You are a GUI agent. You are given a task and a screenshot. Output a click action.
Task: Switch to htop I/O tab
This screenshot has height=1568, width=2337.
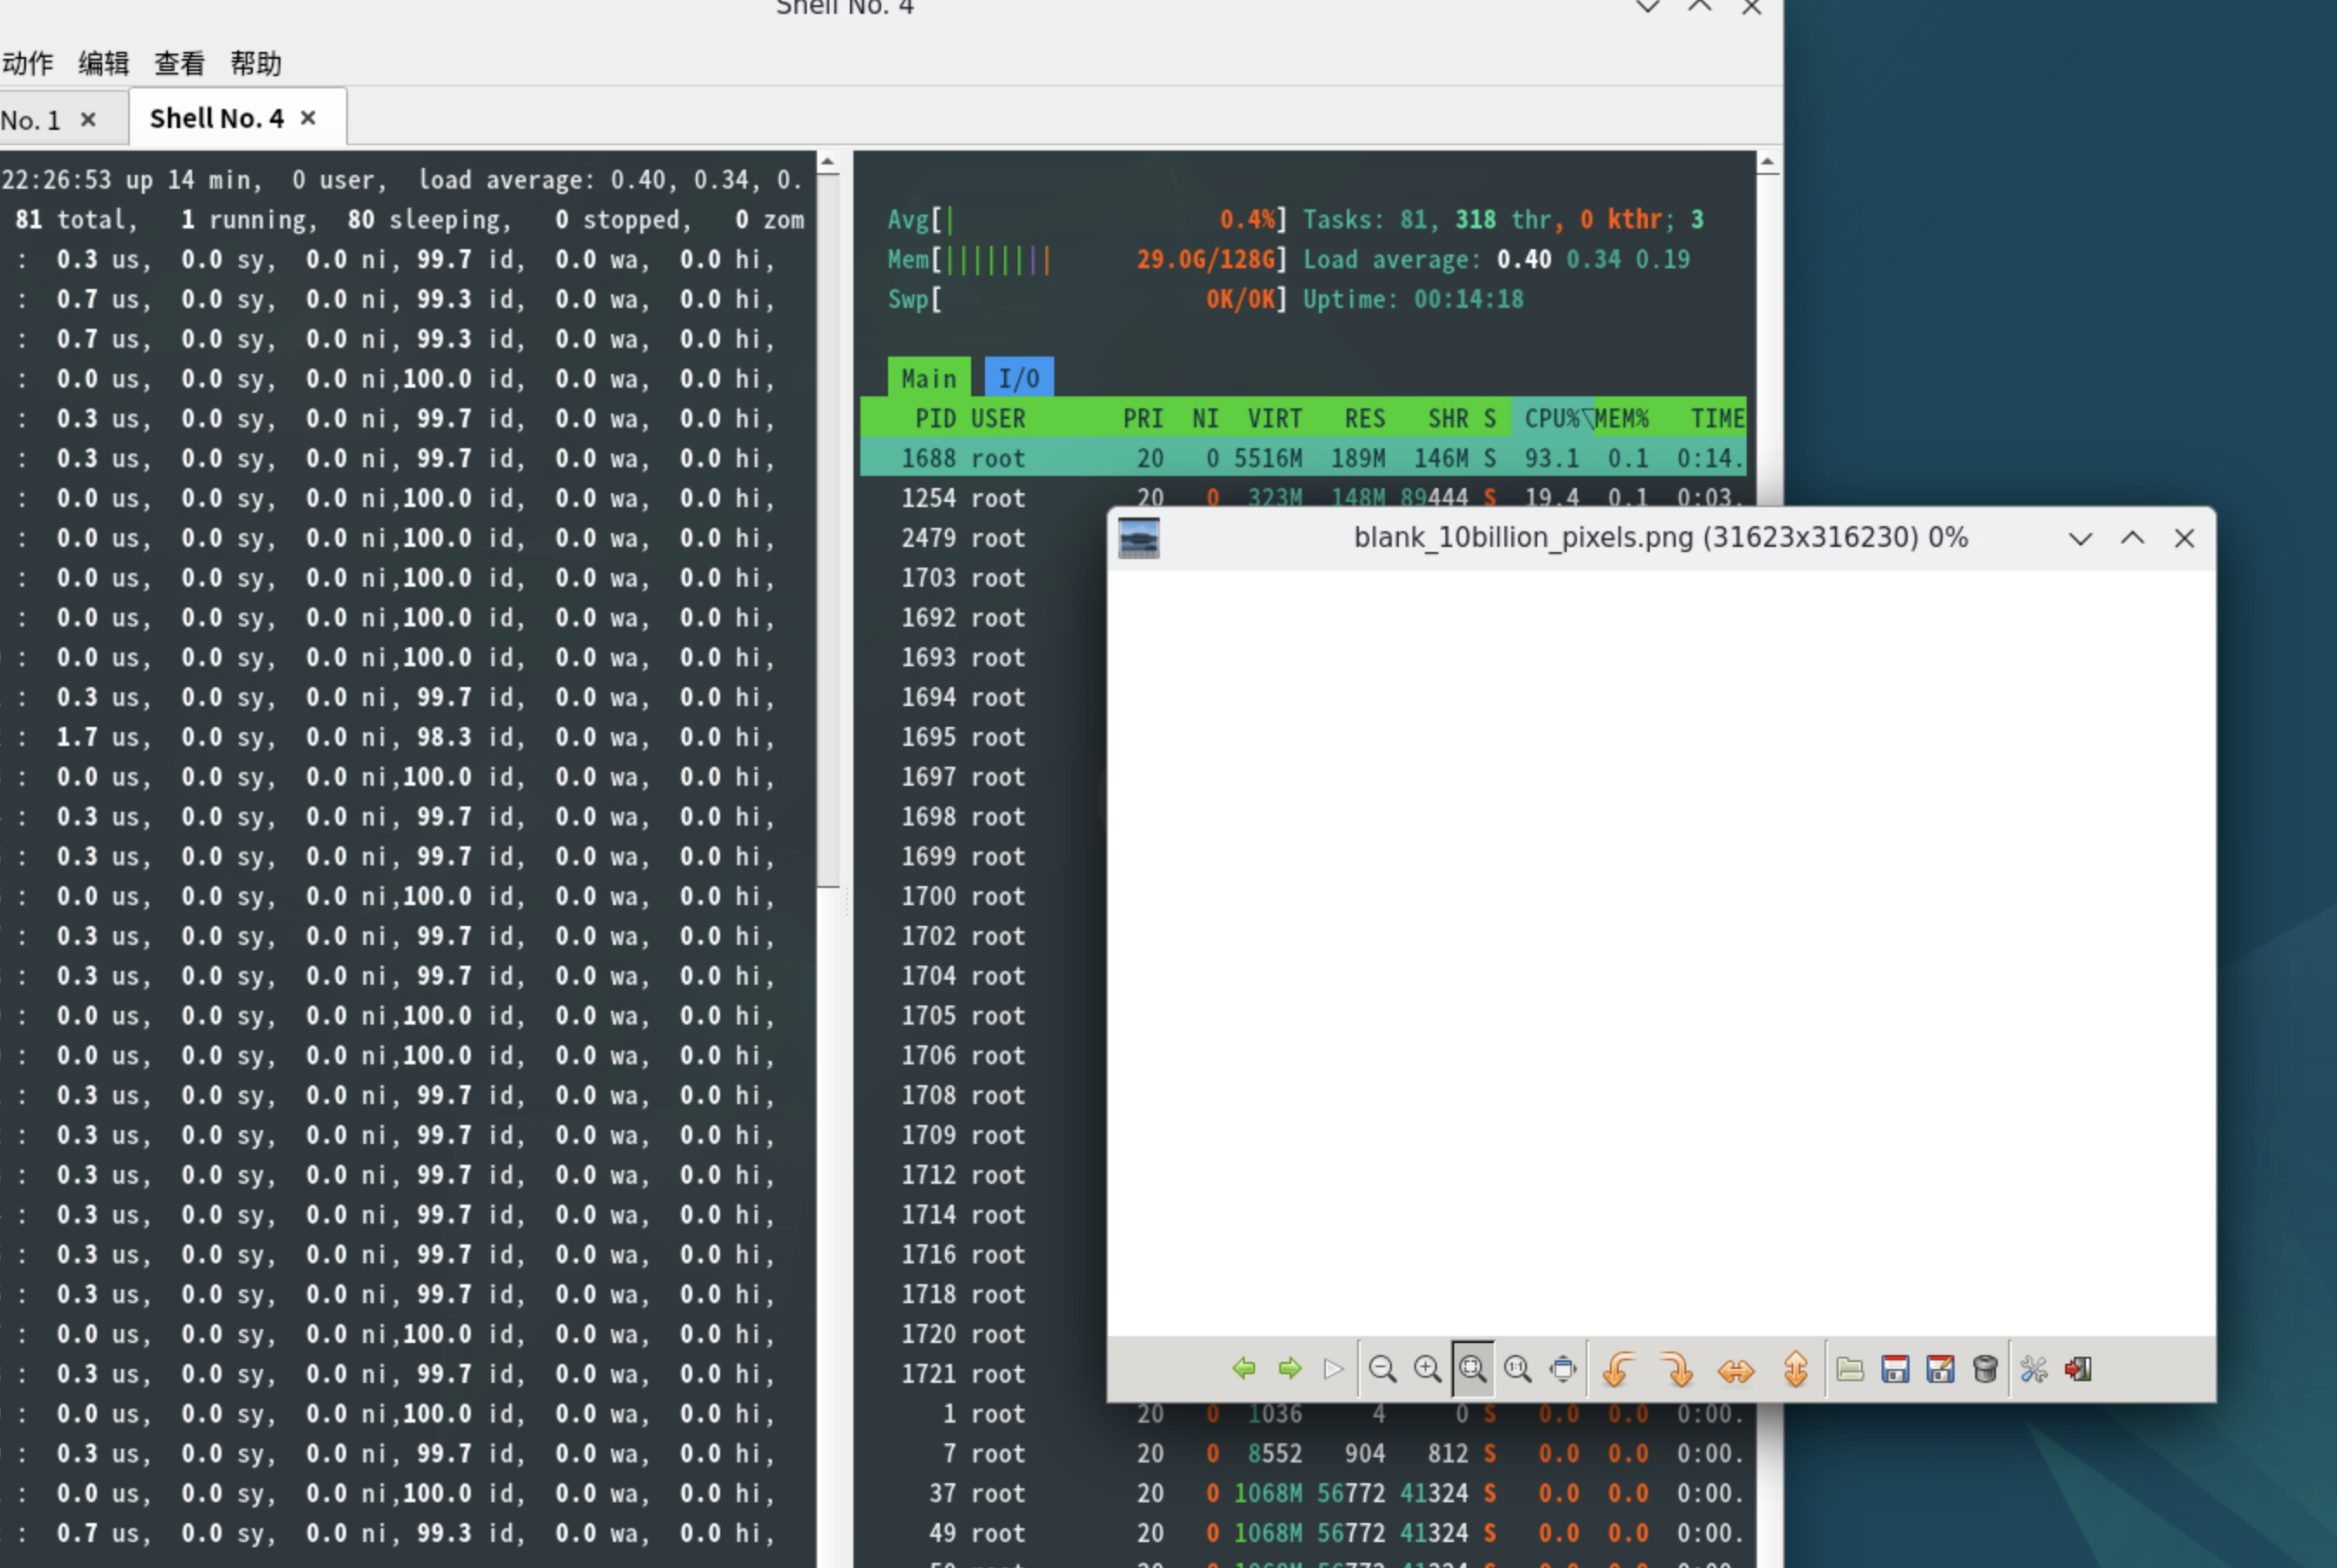pos(1018,378)
